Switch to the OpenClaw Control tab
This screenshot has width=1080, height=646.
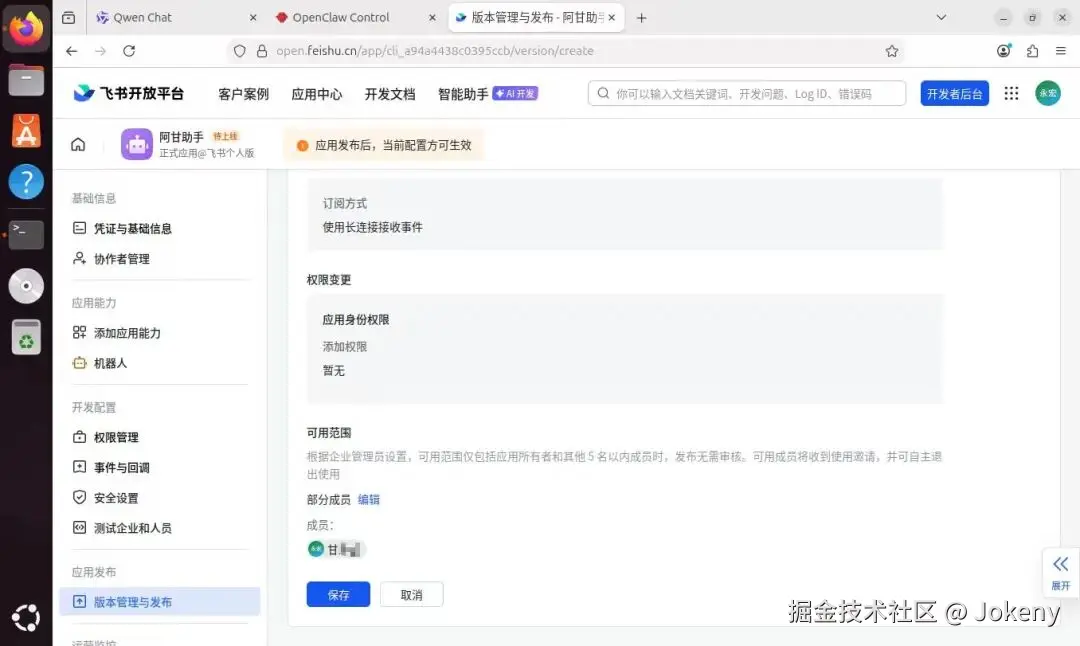click(356, 17)
